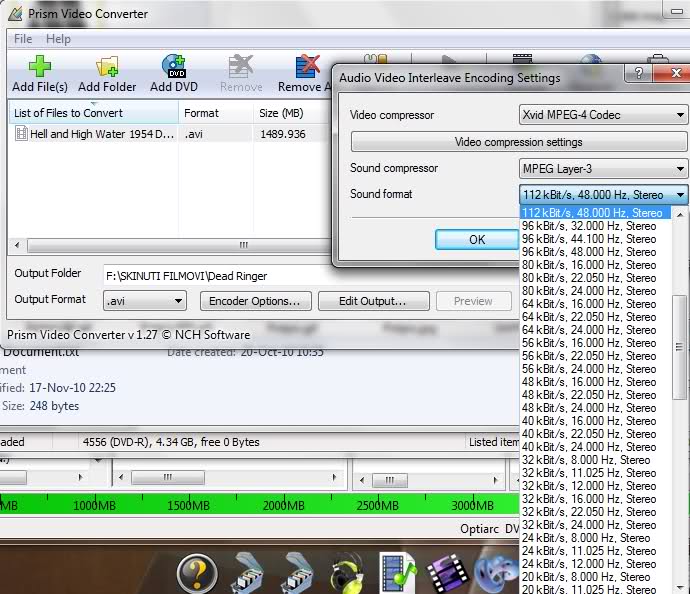The height and width of the screenshot is (594, 690).
Task: Select 56 kBit/s, 24.000 Hz, Stereo
Action: point(595,369)
